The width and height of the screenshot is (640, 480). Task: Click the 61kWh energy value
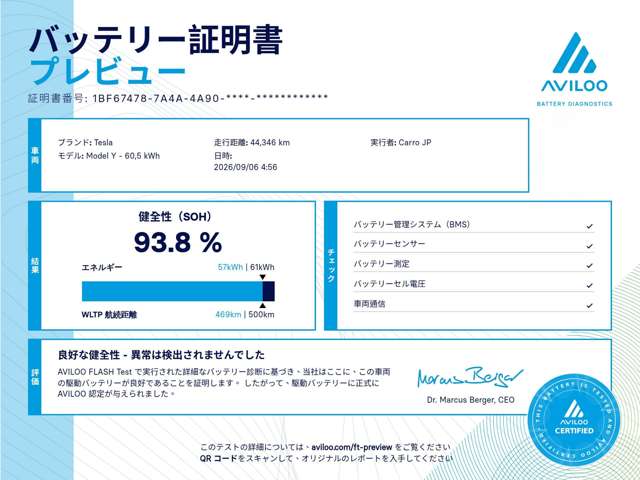coord(262,268)
